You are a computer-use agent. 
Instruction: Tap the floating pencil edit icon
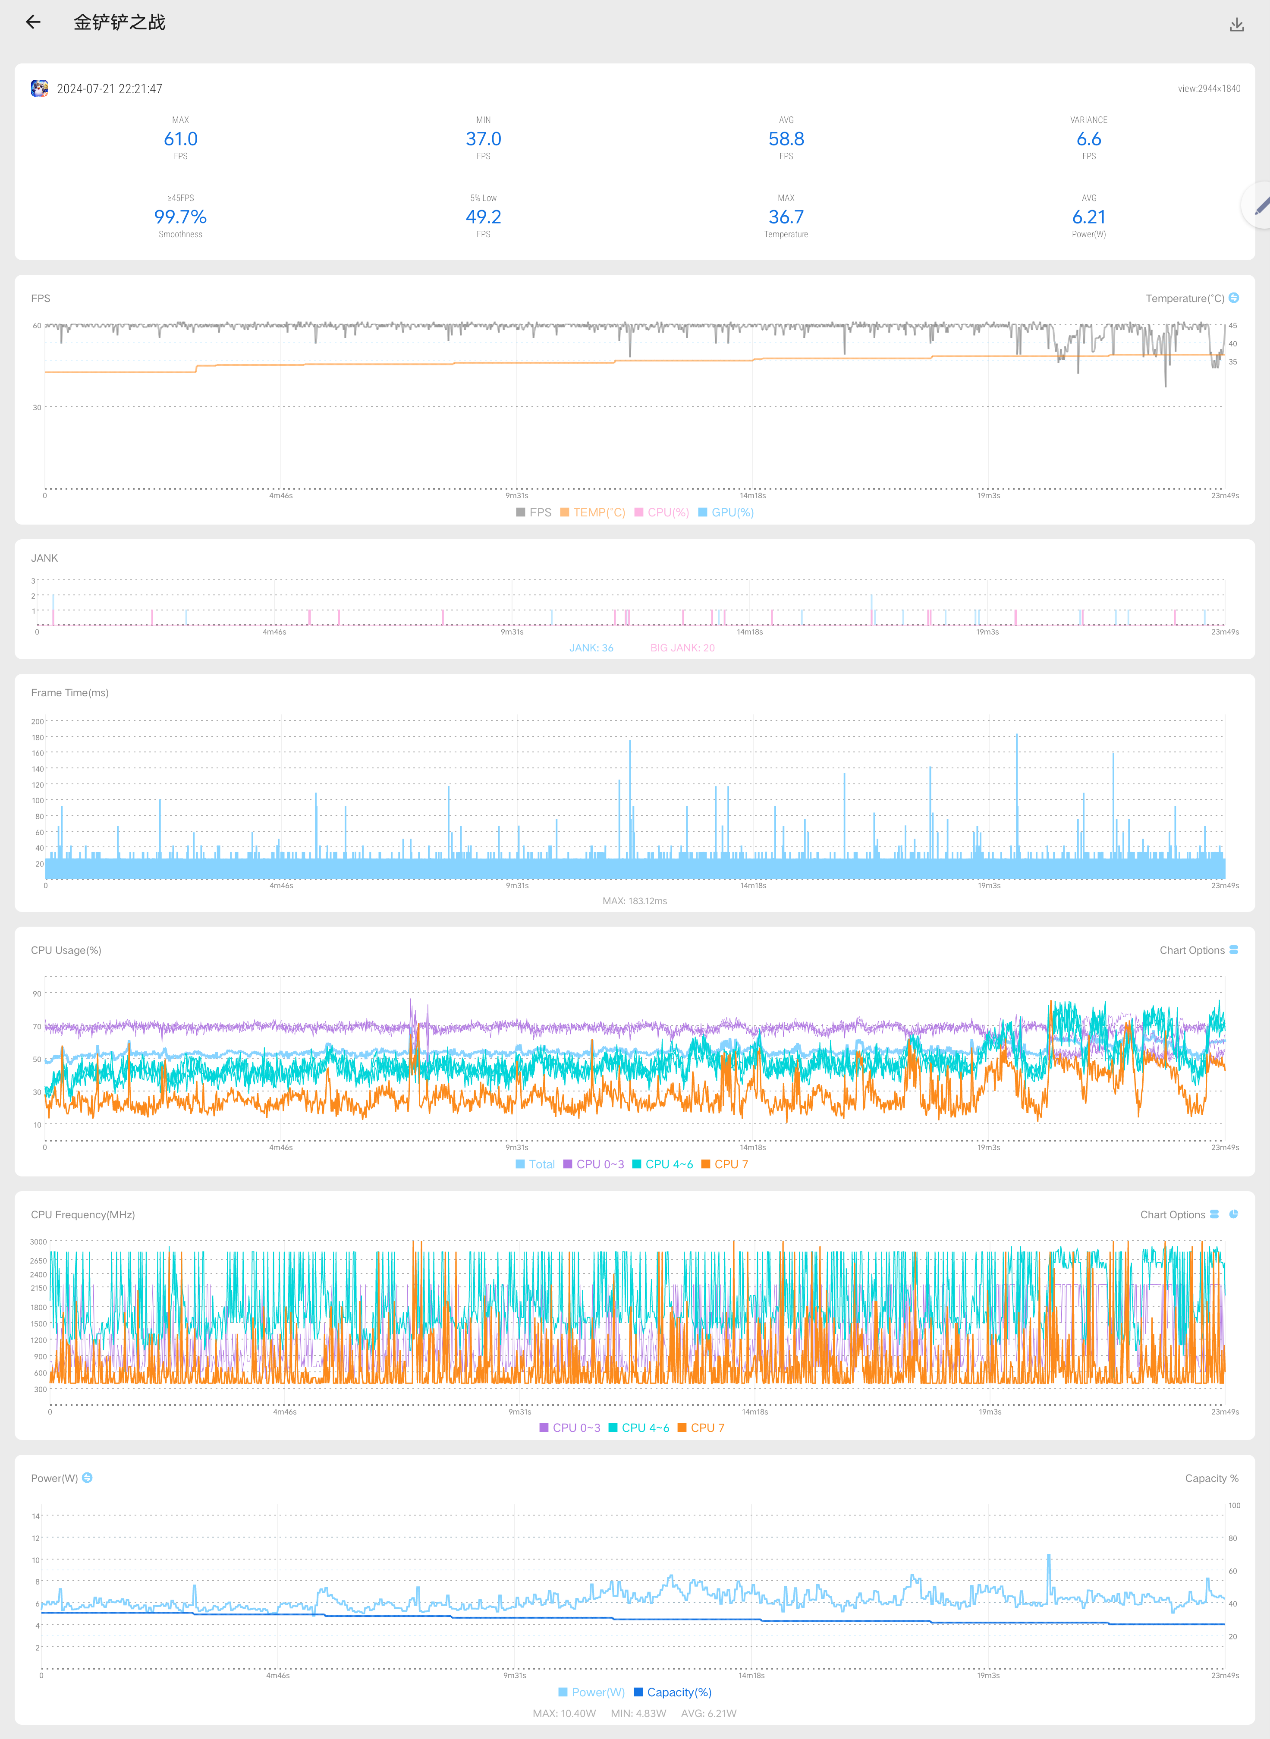(x=1259, y=206)
